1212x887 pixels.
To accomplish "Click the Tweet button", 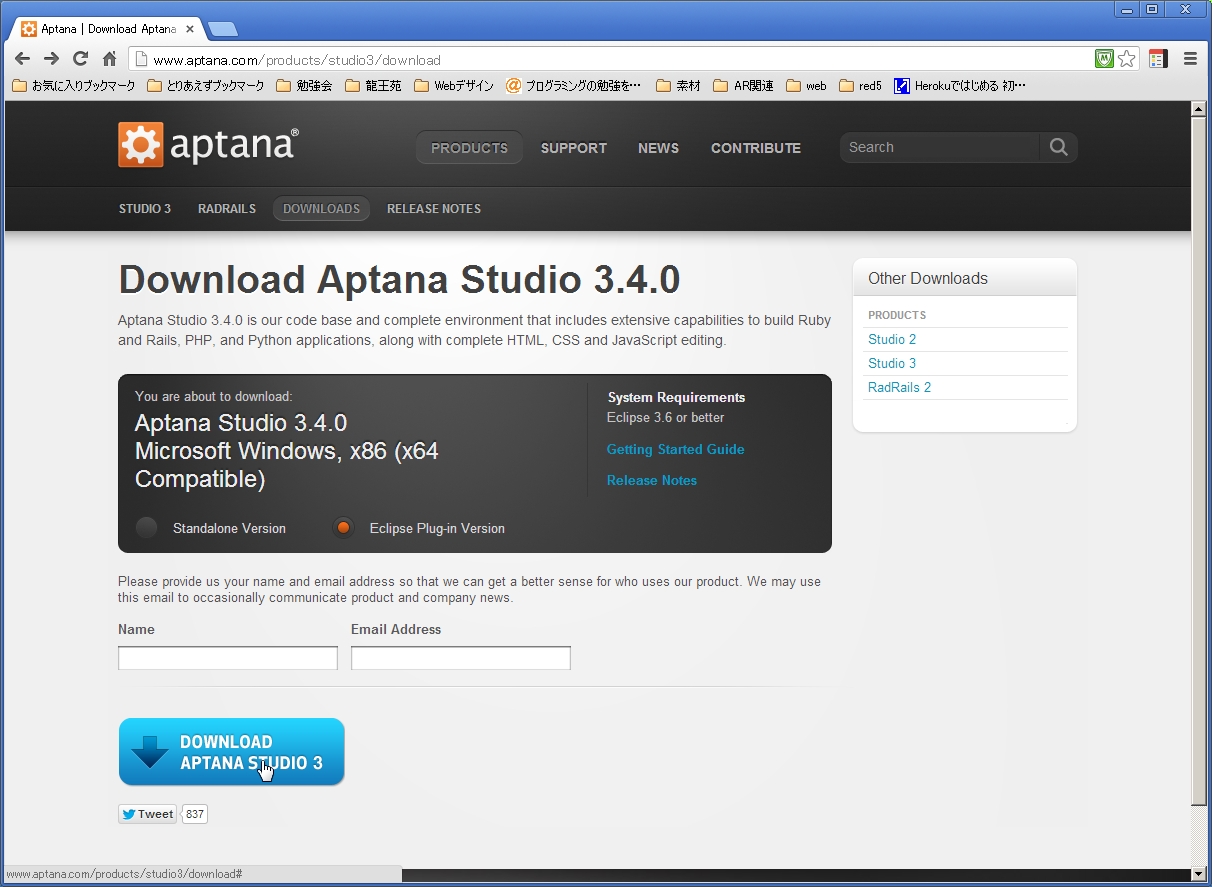I will 147,814.
